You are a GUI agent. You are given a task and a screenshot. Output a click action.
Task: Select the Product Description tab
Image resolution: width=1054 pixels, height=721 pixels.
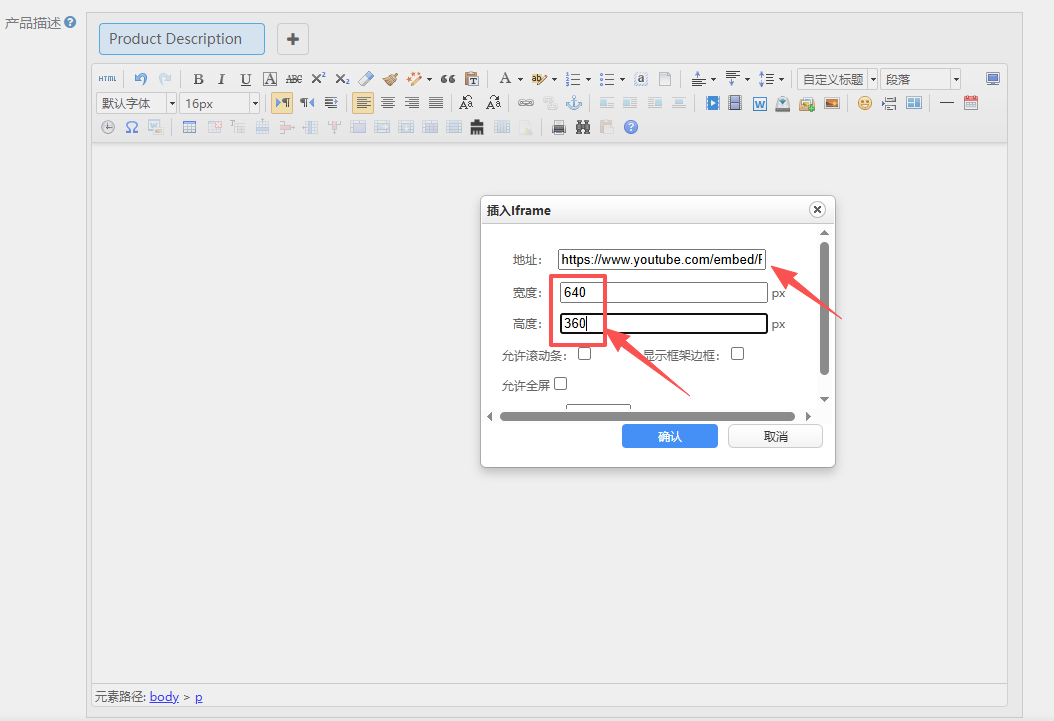181,39
